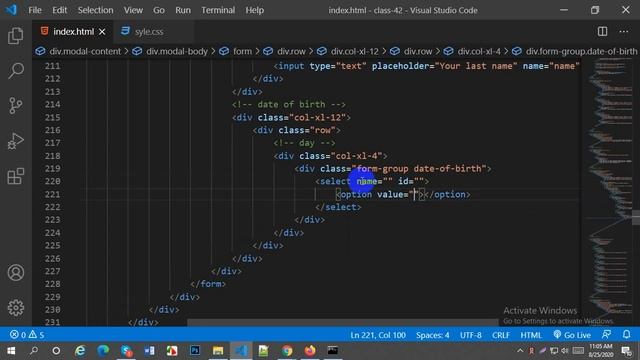
Task: Open the Explorer view in activity bar
Action: click(16, 36)
